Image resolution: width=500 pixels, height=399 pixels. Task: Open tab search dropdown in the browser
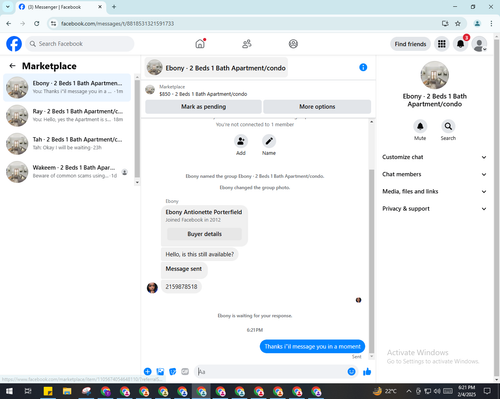point(8,7)
